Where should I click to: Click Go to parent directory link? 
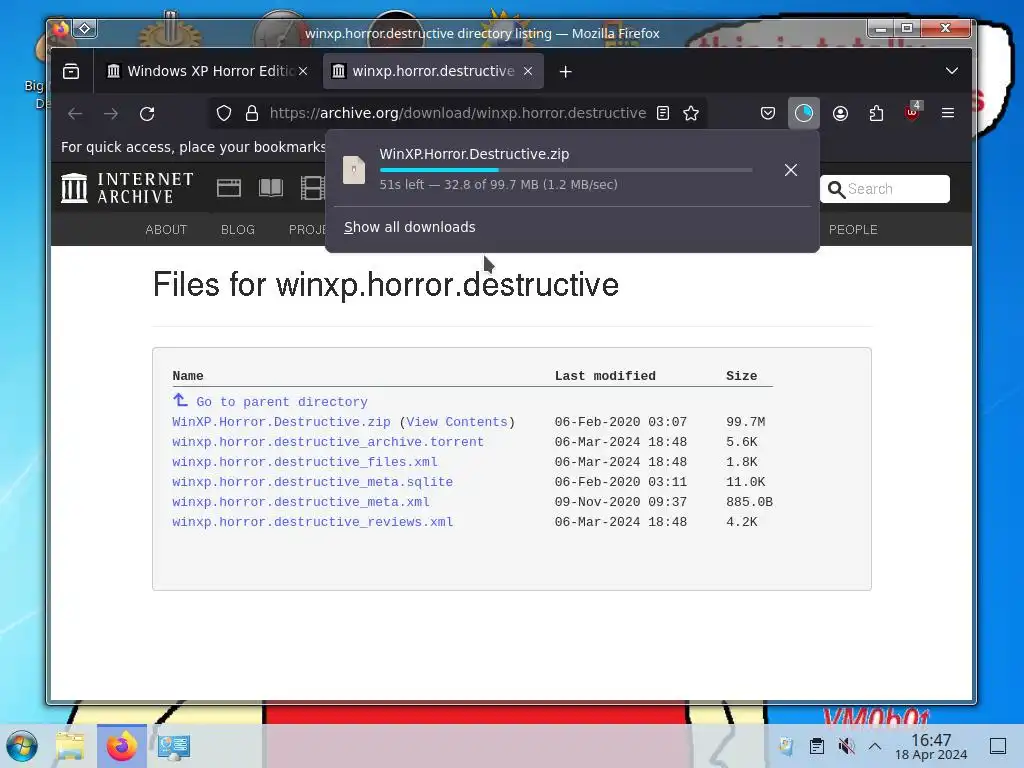[282, 402]
